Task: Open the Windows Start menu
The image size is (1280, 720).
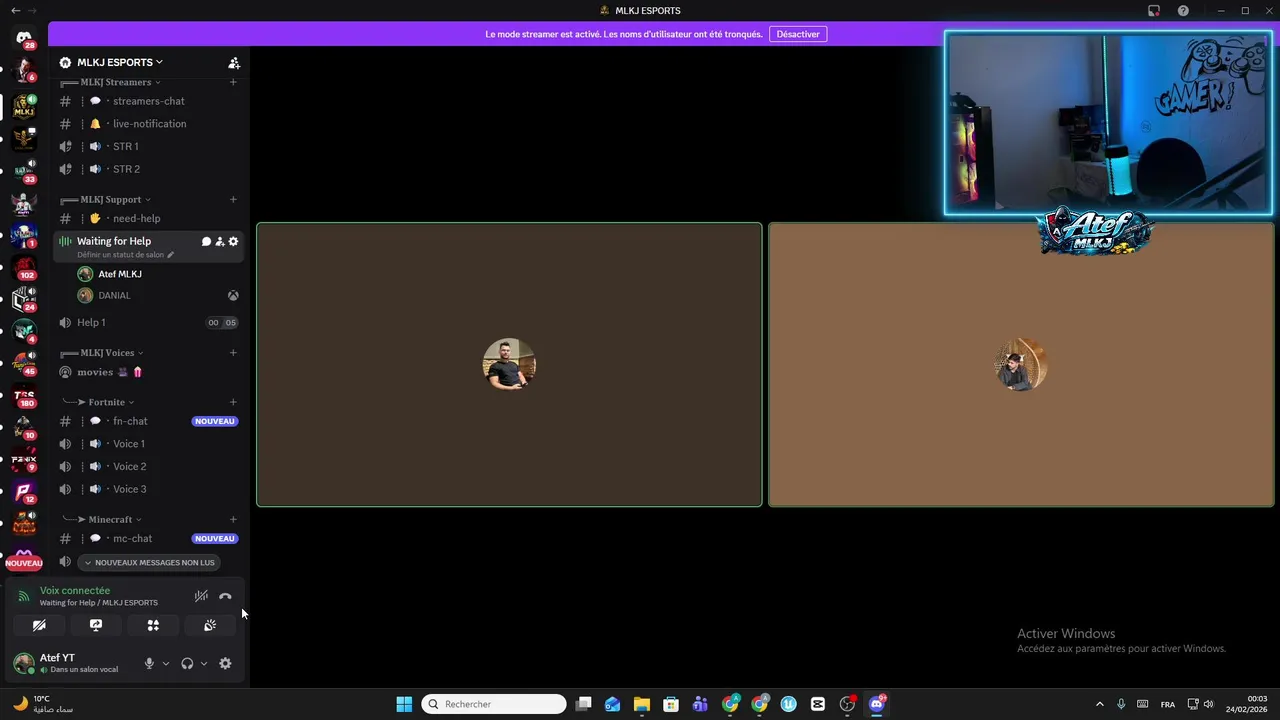Action: pos(404,704)
